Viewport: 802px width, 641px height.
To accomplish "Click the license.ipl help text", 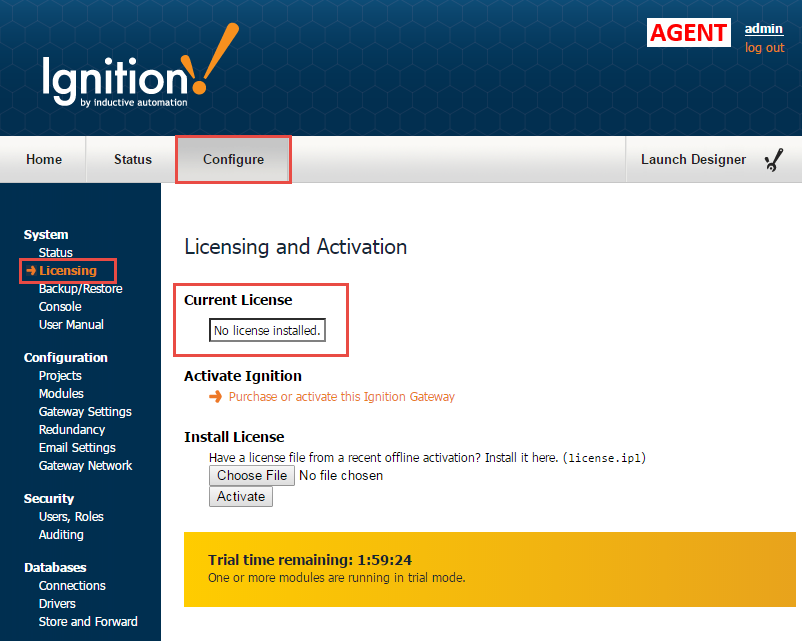I will tap(427, 458).
